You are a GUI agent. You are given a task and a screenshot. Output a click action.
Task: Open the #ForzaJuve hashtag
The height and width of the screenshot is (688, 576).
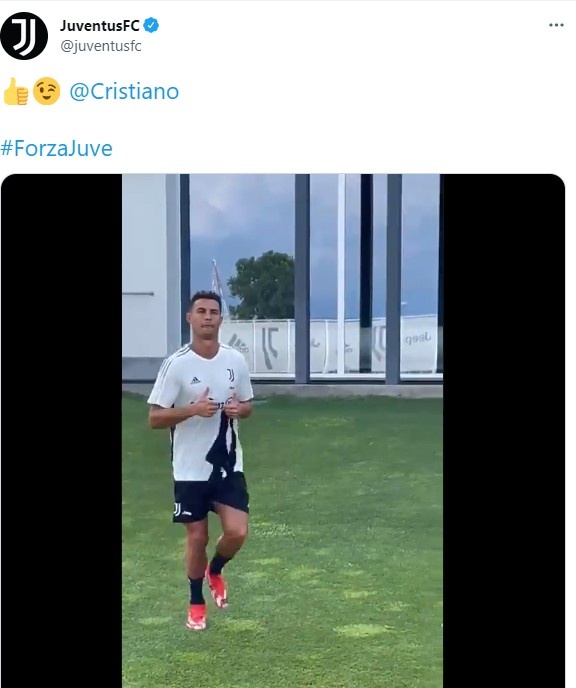pyautogui.click(x=57, y=148)
